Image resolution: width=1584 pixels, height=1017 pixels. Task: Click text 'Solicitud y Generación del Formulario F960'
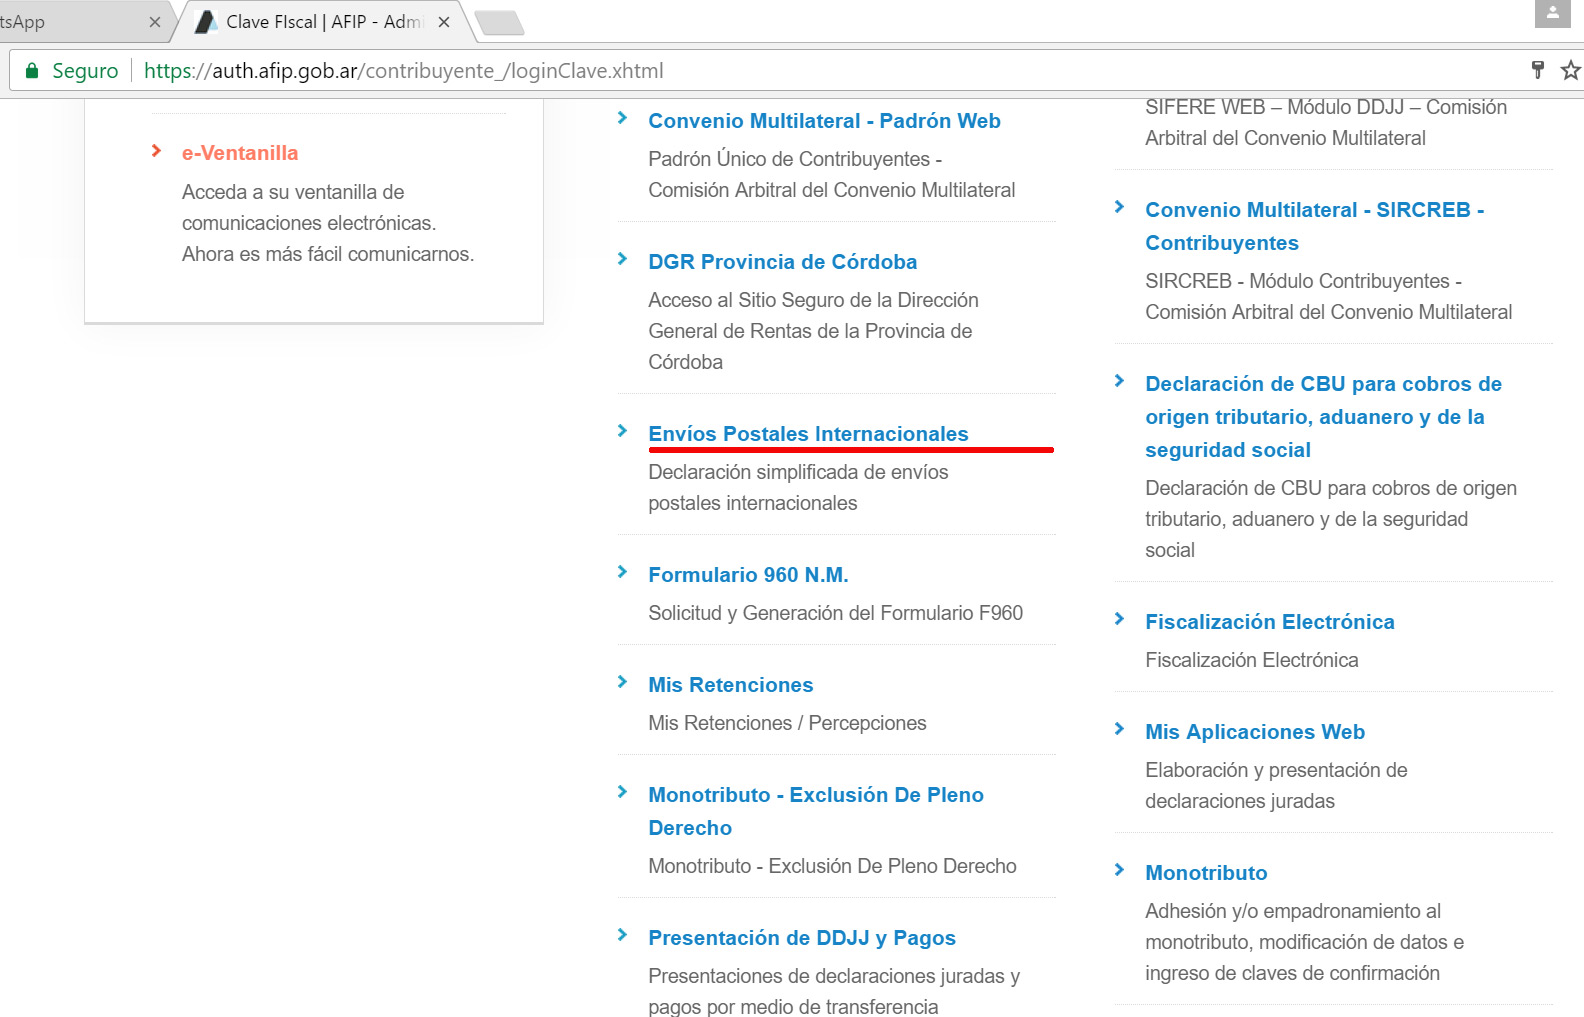[x=835, y=613]
